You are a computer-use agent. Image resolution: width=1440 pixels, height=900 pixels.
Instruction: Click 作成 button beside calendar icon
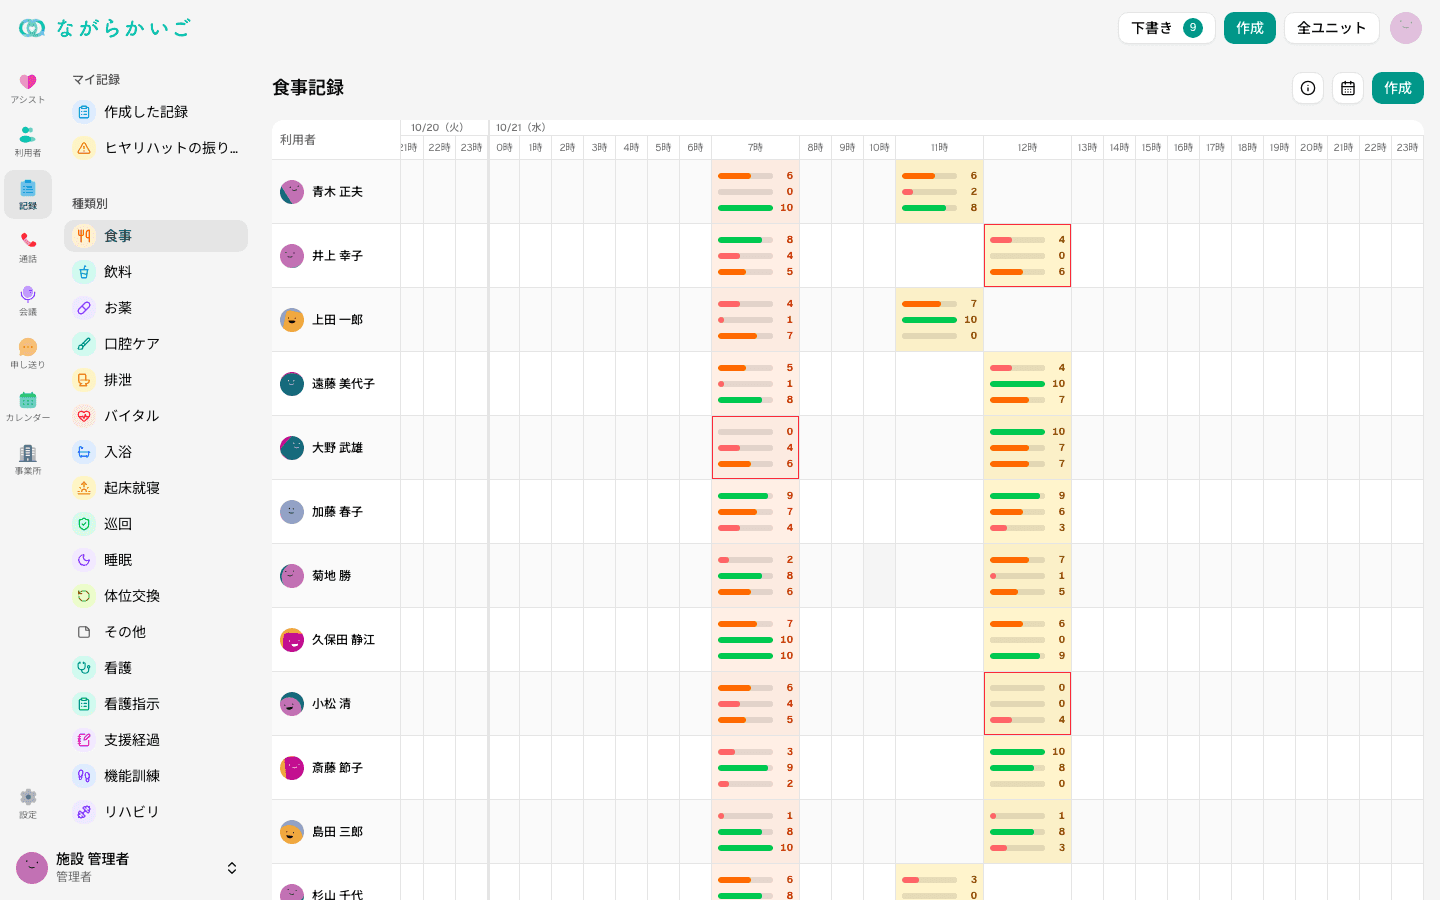click(1398, 88)
